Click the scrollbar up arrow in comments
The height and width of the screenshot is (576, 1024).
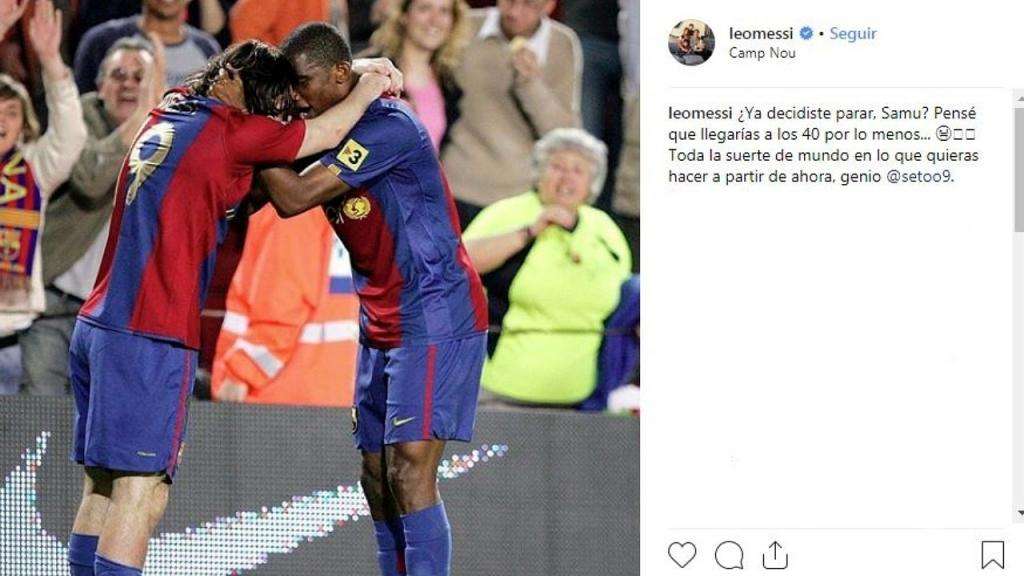coord(1019,98)
